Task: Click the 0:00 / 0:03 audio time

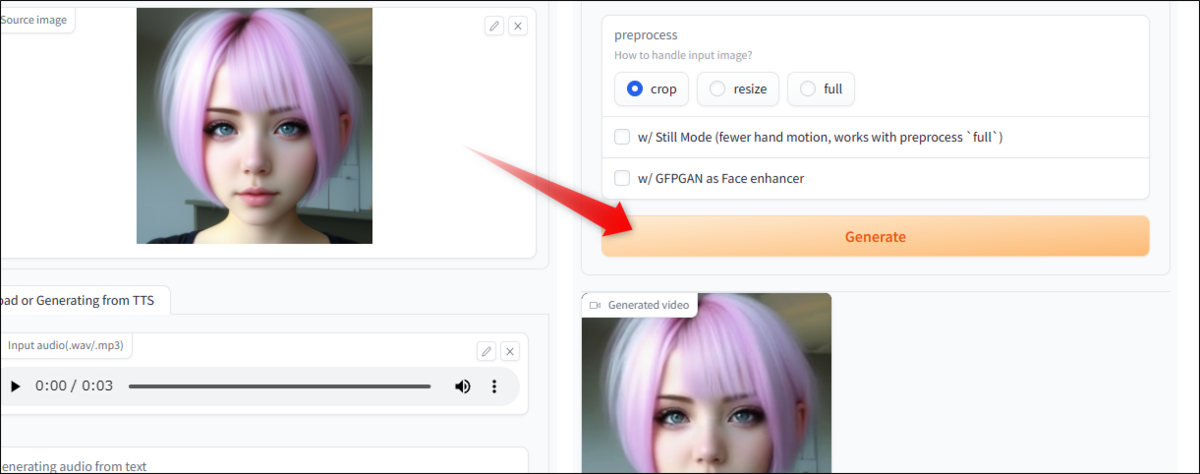Action: [x=74, y=386]
